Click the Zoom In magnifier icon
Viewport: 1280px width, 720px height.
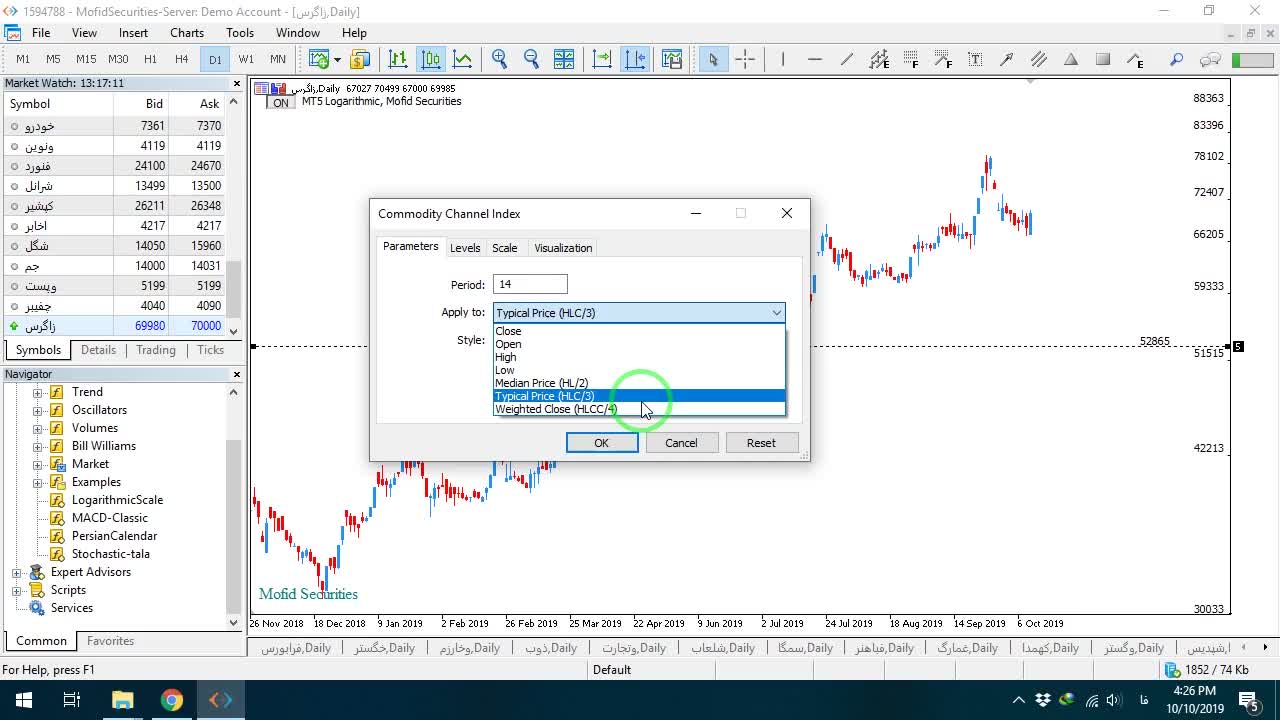499,59
